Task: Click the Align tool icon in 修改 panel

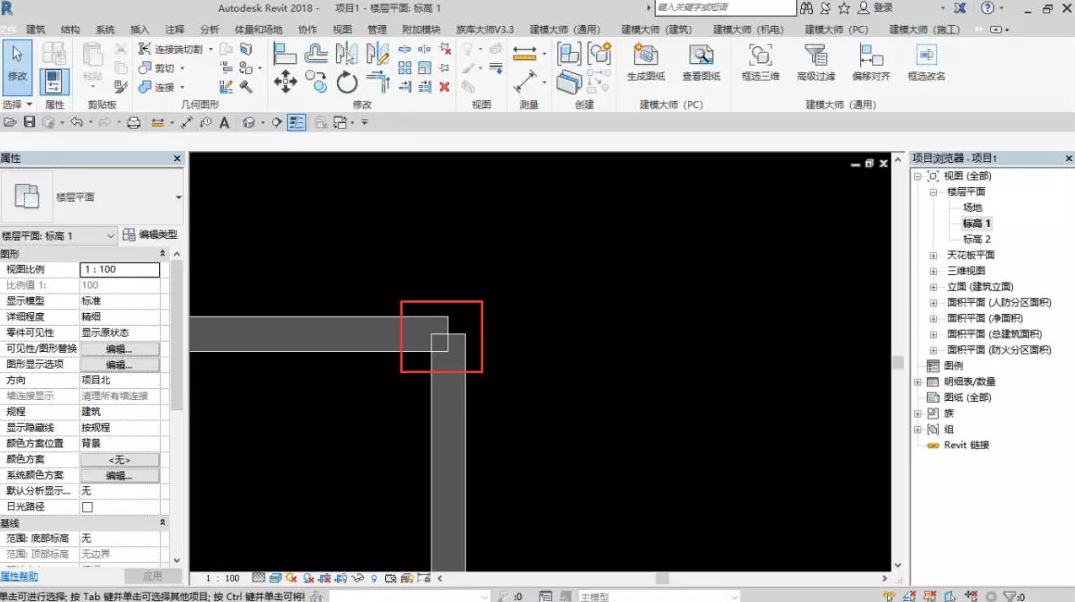Action: click(x=285, y=53)
